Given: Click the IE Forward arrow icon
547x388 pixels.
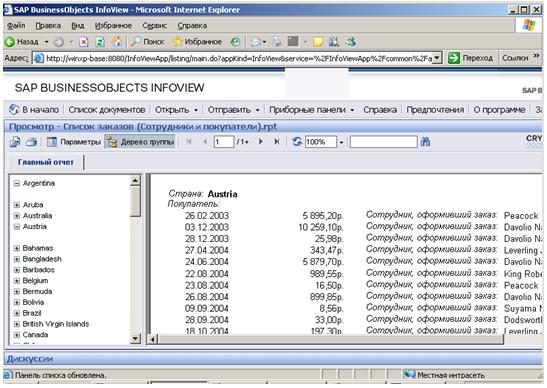Looking at the screenshot, I should tap(59, 42).
